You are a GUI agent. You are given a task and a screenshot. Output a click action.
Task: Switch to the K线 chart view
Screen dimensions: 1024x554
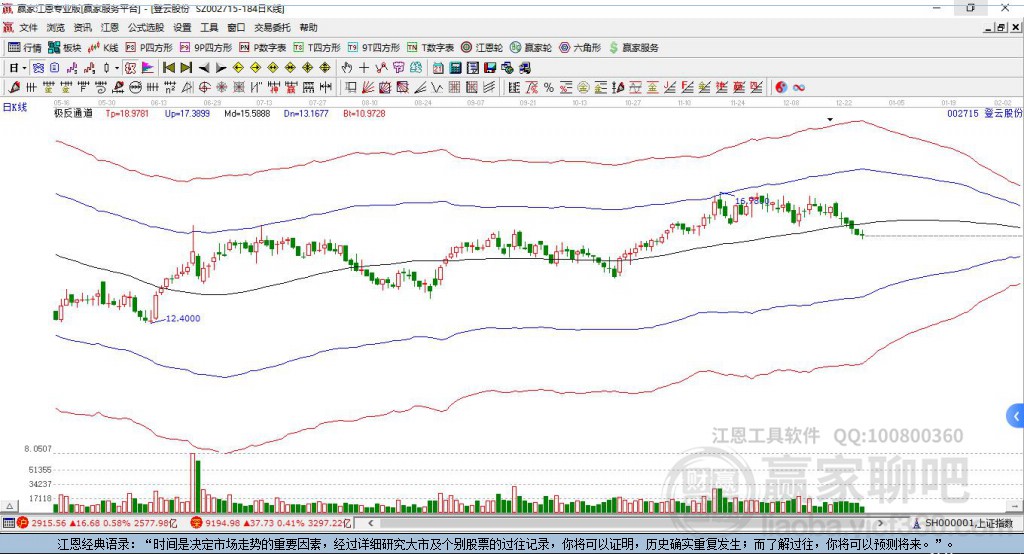pyautogui.click(x=103, y=48)
